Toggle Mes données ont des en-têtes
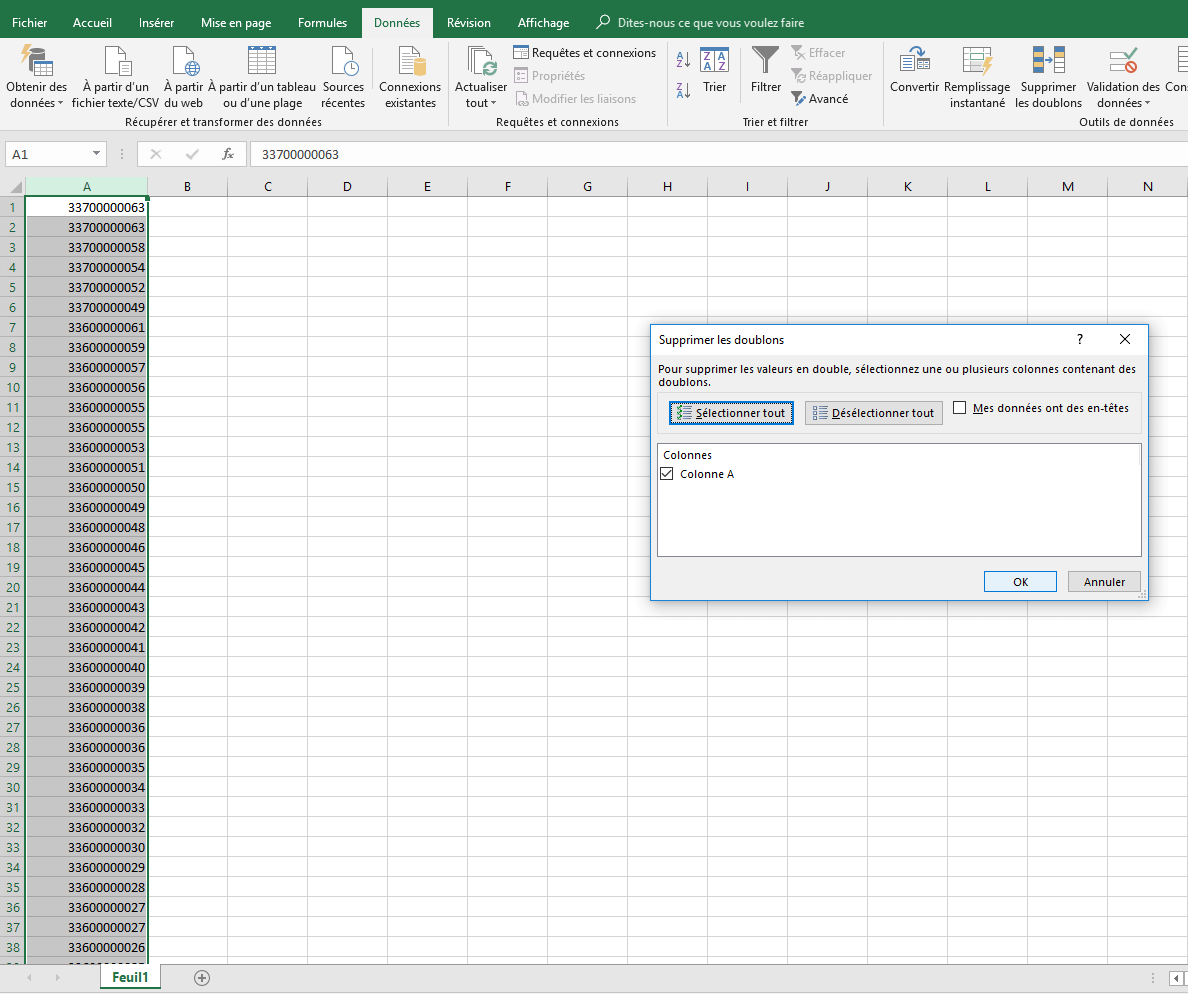Screen dimensions: 1188x994 pyautogui.click(x=959, y=408)
